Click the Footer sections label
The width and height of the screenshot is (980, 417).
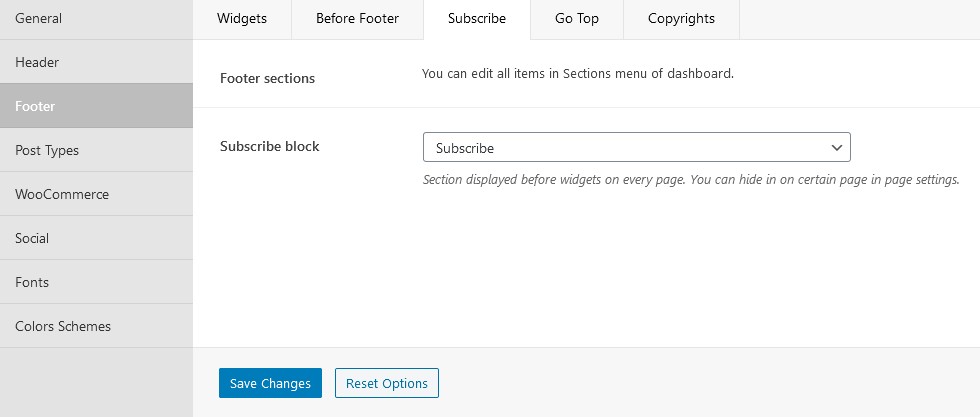(268, 79)
